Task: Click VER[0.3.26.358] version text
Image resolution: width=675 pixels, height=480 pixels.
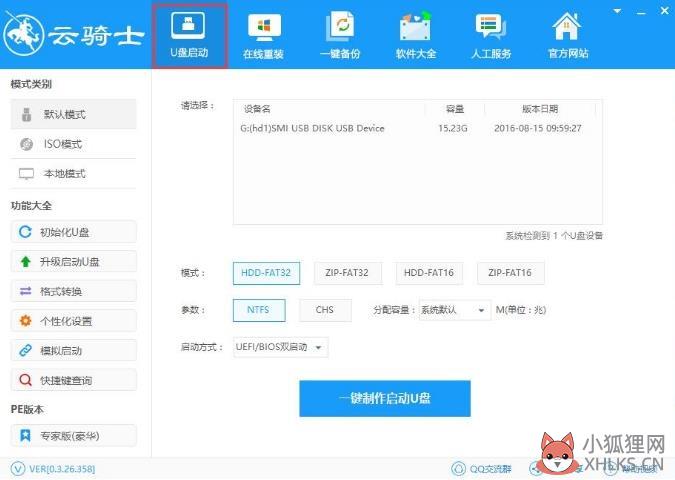Action: (62, 469)
